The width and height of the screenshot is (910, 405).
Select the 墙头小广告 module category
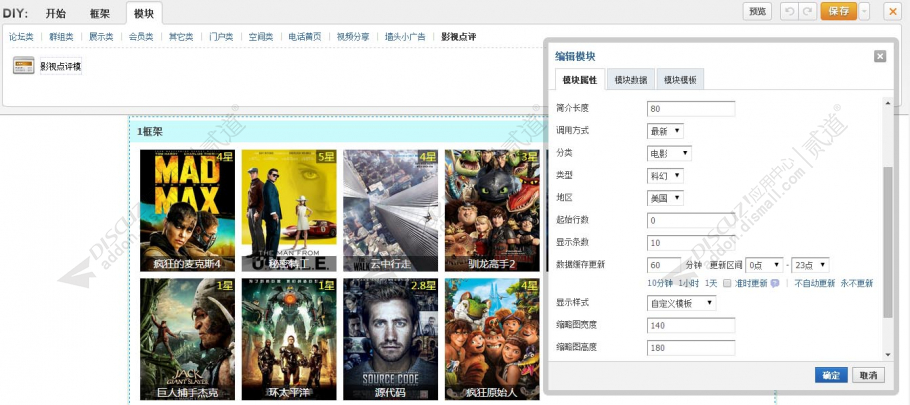click(405, 37)
